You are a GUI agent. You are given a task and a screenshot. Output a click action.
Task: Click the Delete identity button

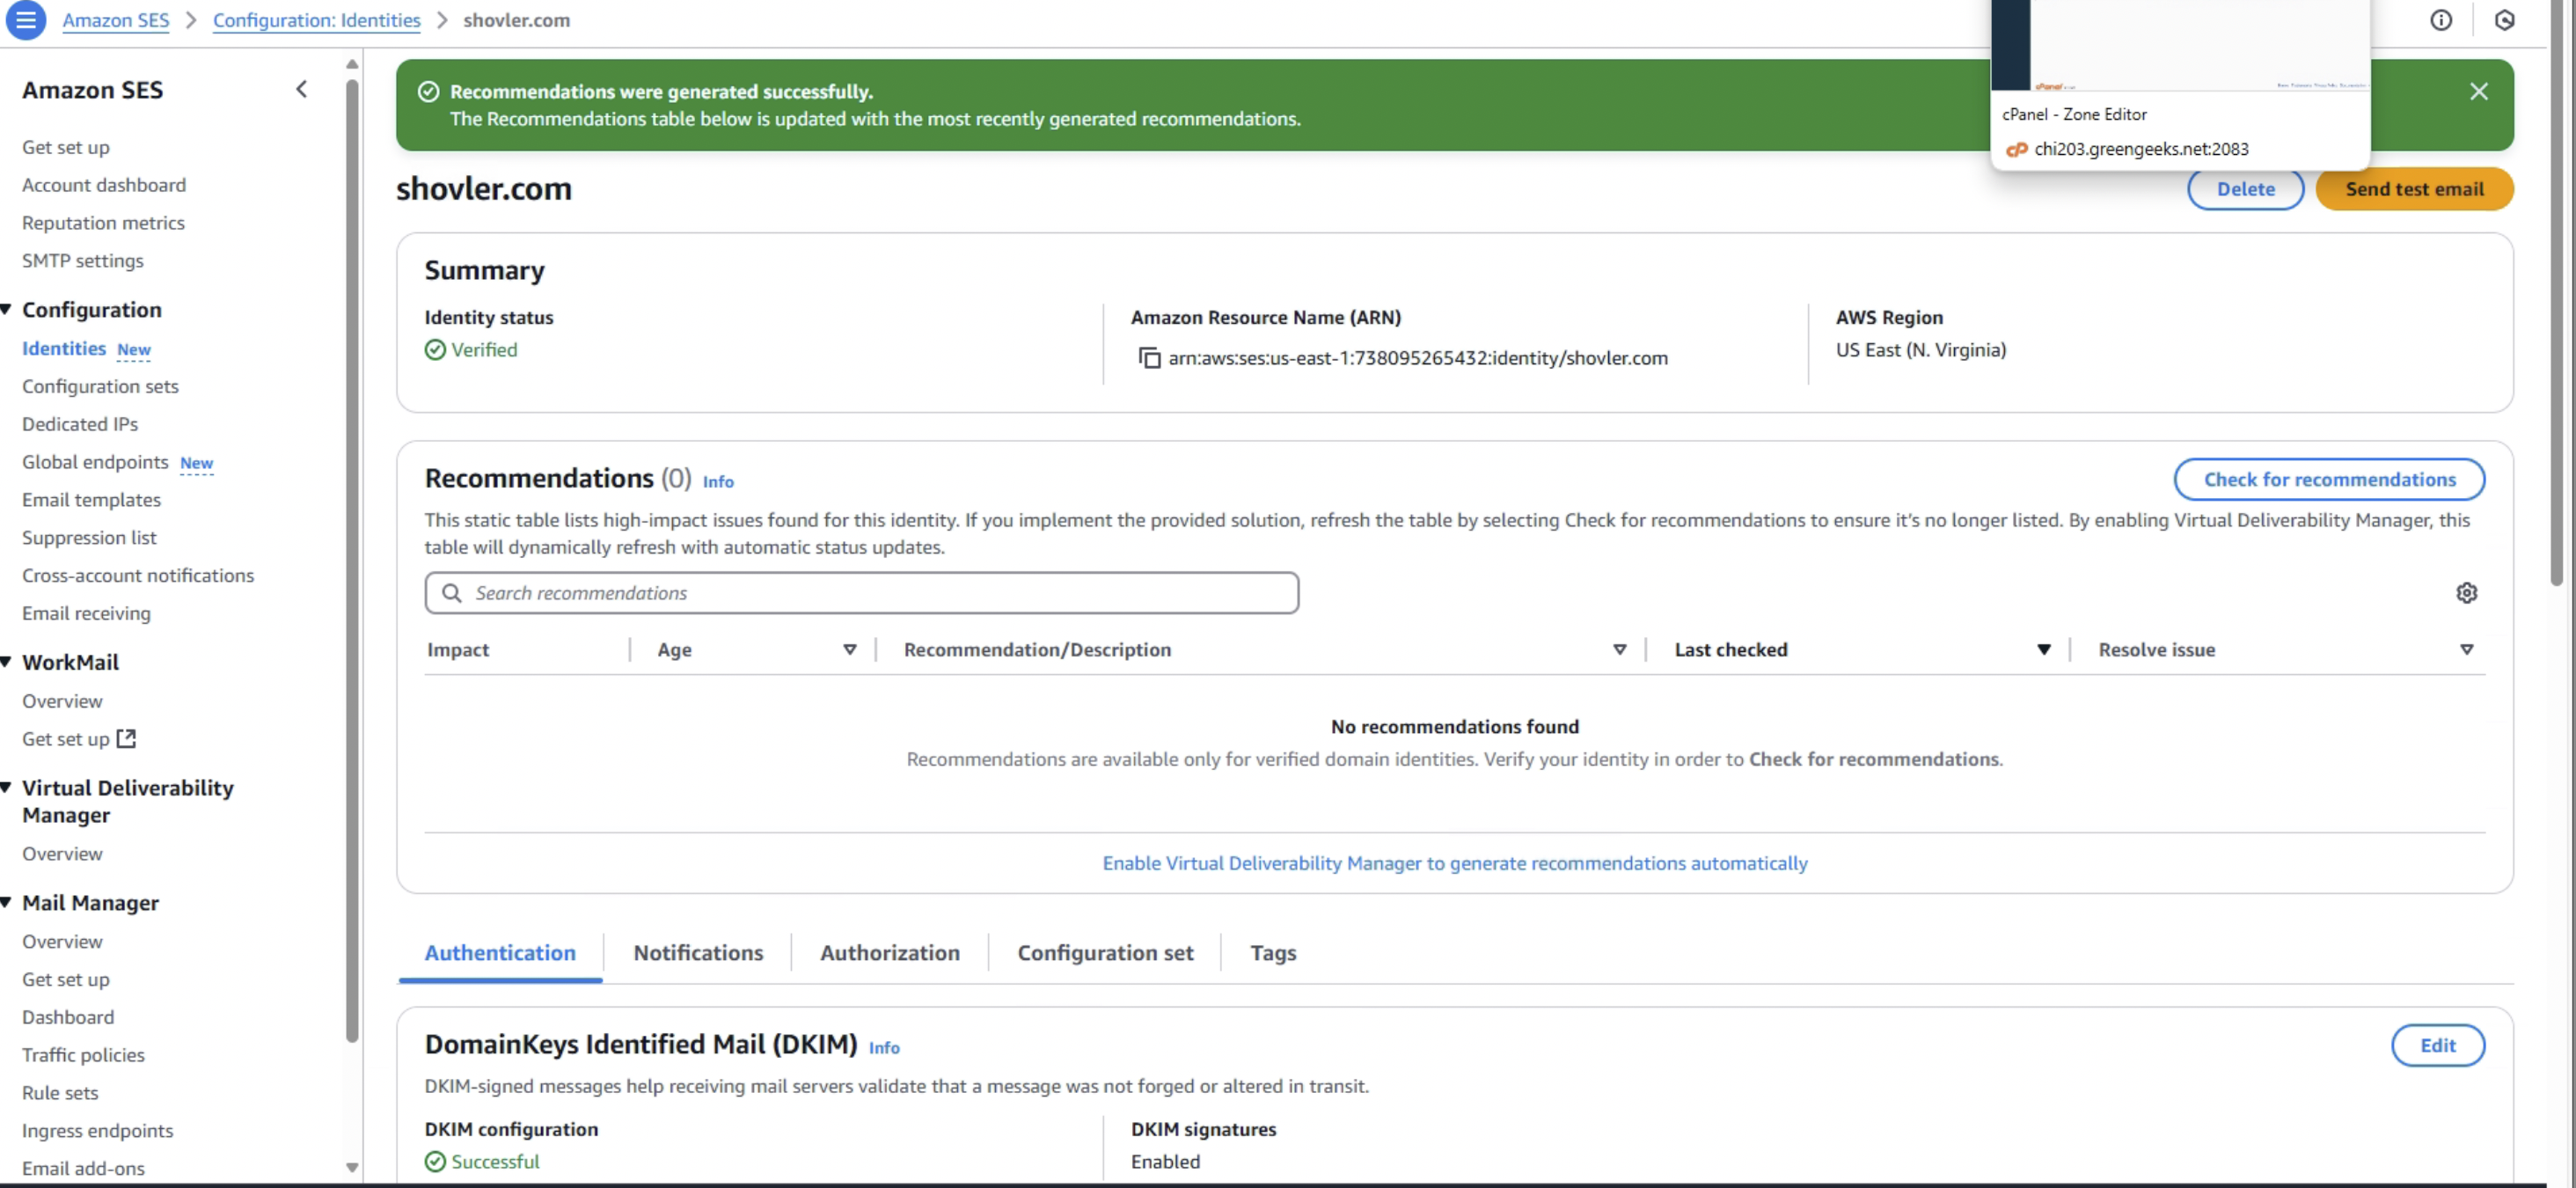coord(2245,189)
